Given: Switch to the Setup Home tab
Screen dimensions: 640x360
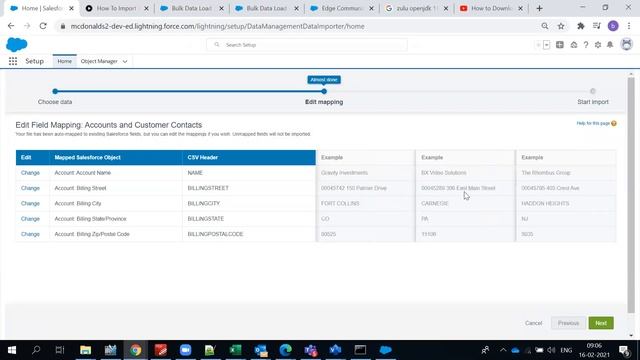Looking at the screenshot, I should 64,61.
